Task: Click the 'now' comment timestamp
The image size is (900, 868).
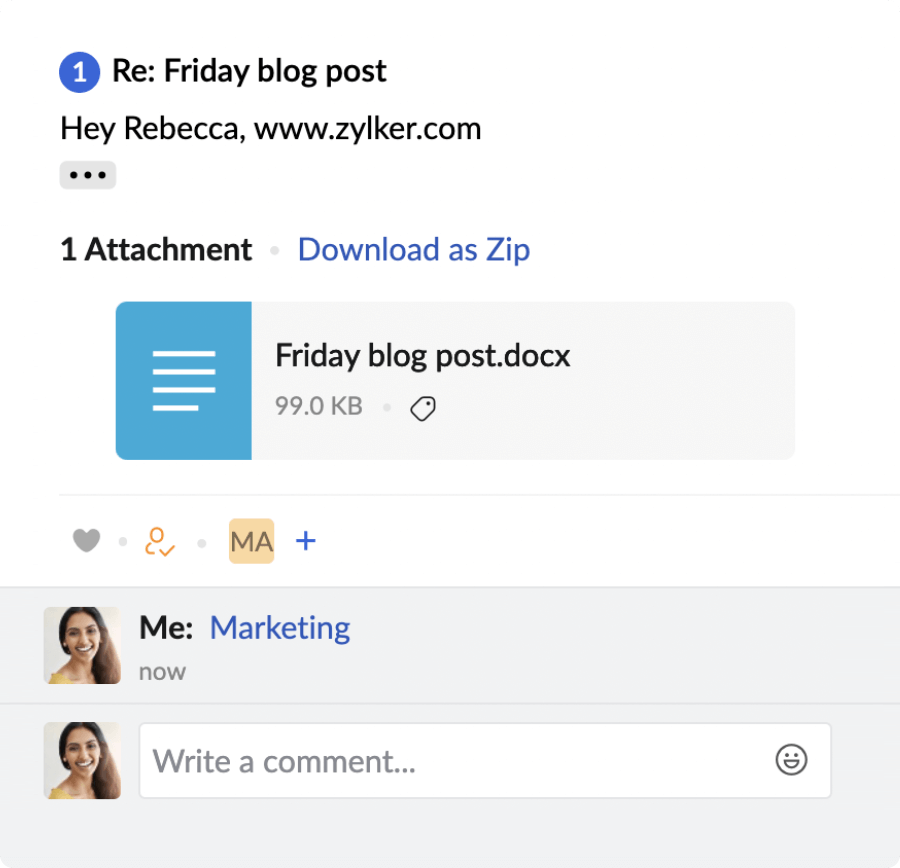Action: pyautogui.click(x=162, y=671)
